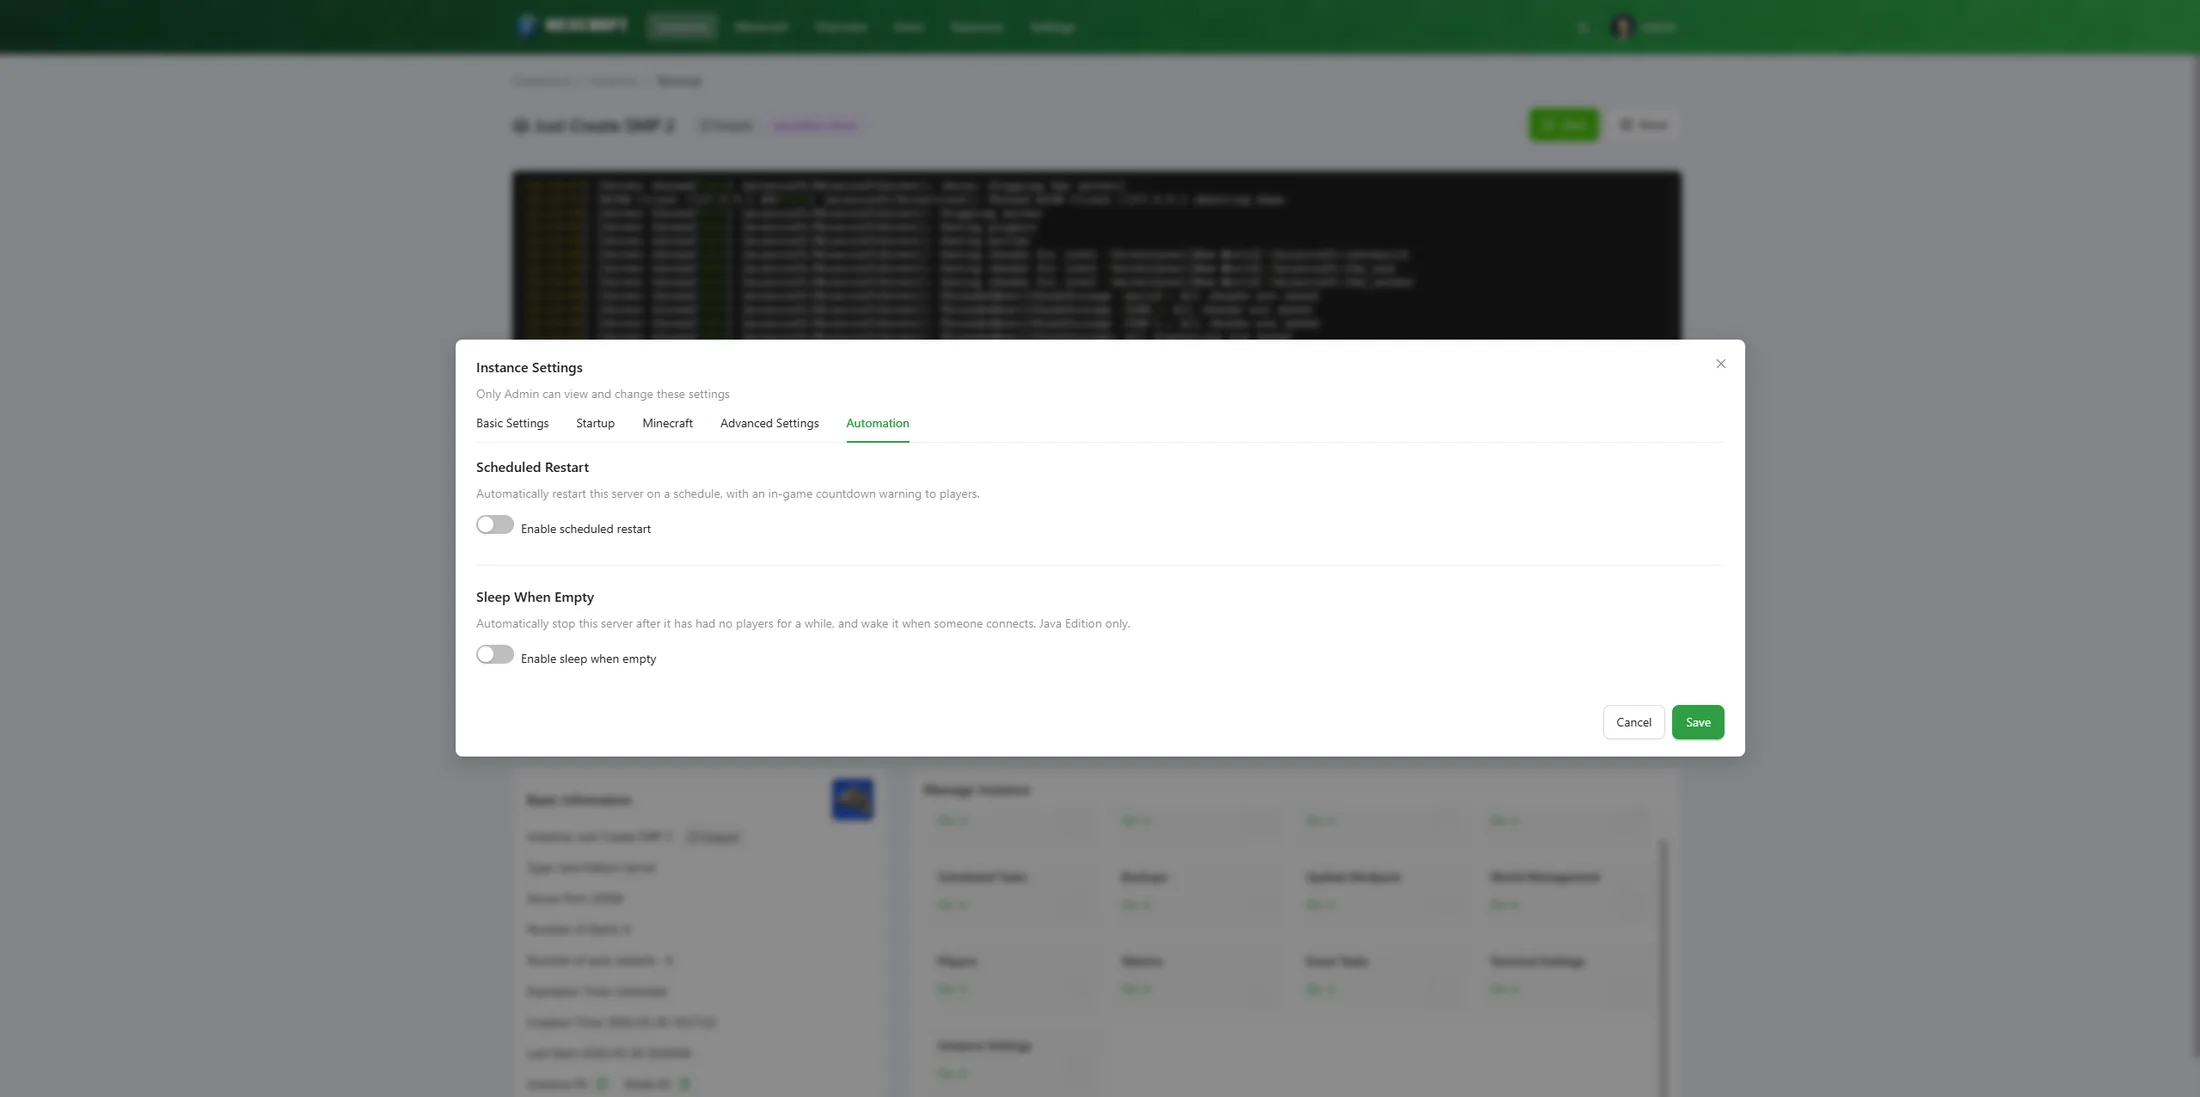Screen dimensions: 2200x1097
Task: Click the Cancel button
Action: pyautogui.click(x=1634, y=722)
